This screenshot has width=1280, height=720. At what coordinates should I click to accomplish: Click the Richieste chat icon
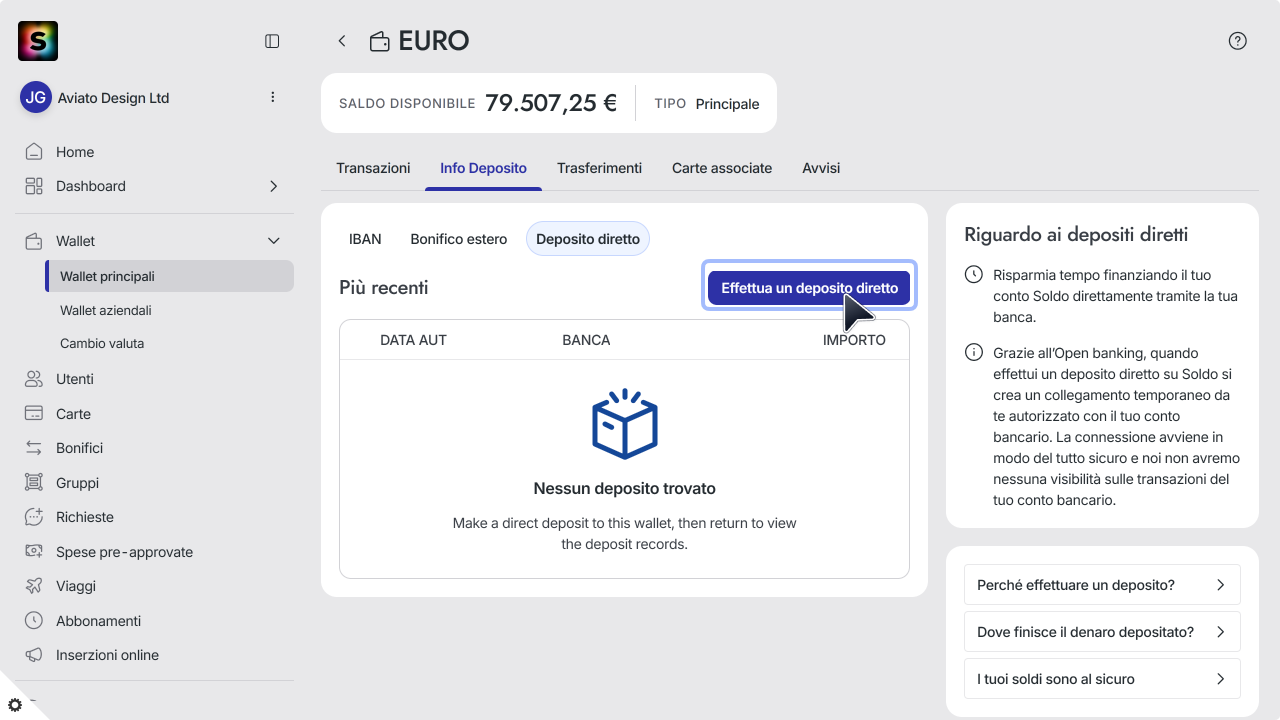[34, 517]
